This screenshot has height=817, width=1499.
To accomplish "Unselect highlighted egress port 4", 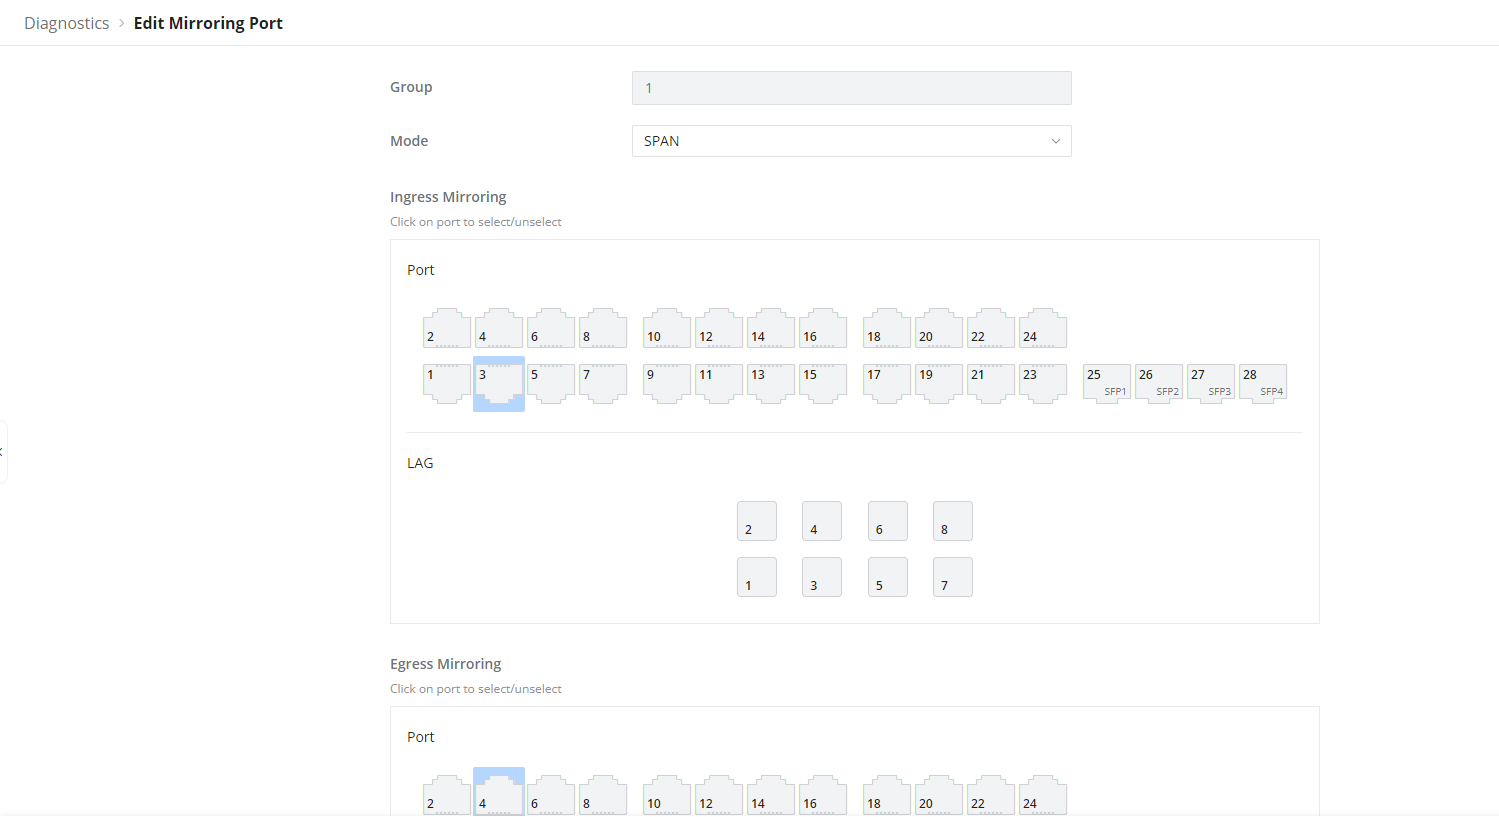I will pos(499,793).
